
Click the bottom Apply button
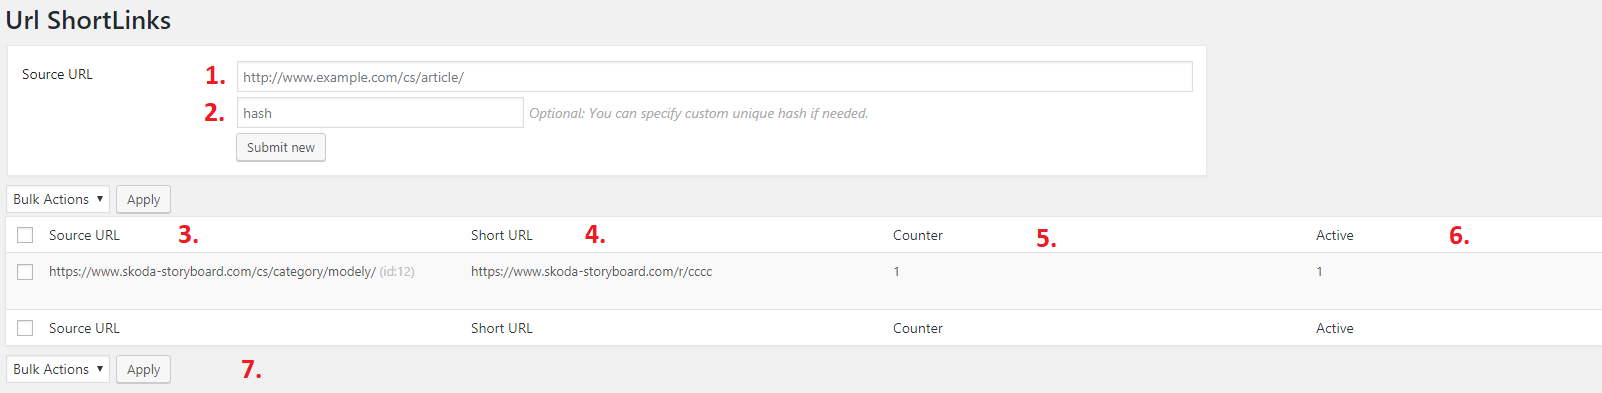click(x=144, y=370)
